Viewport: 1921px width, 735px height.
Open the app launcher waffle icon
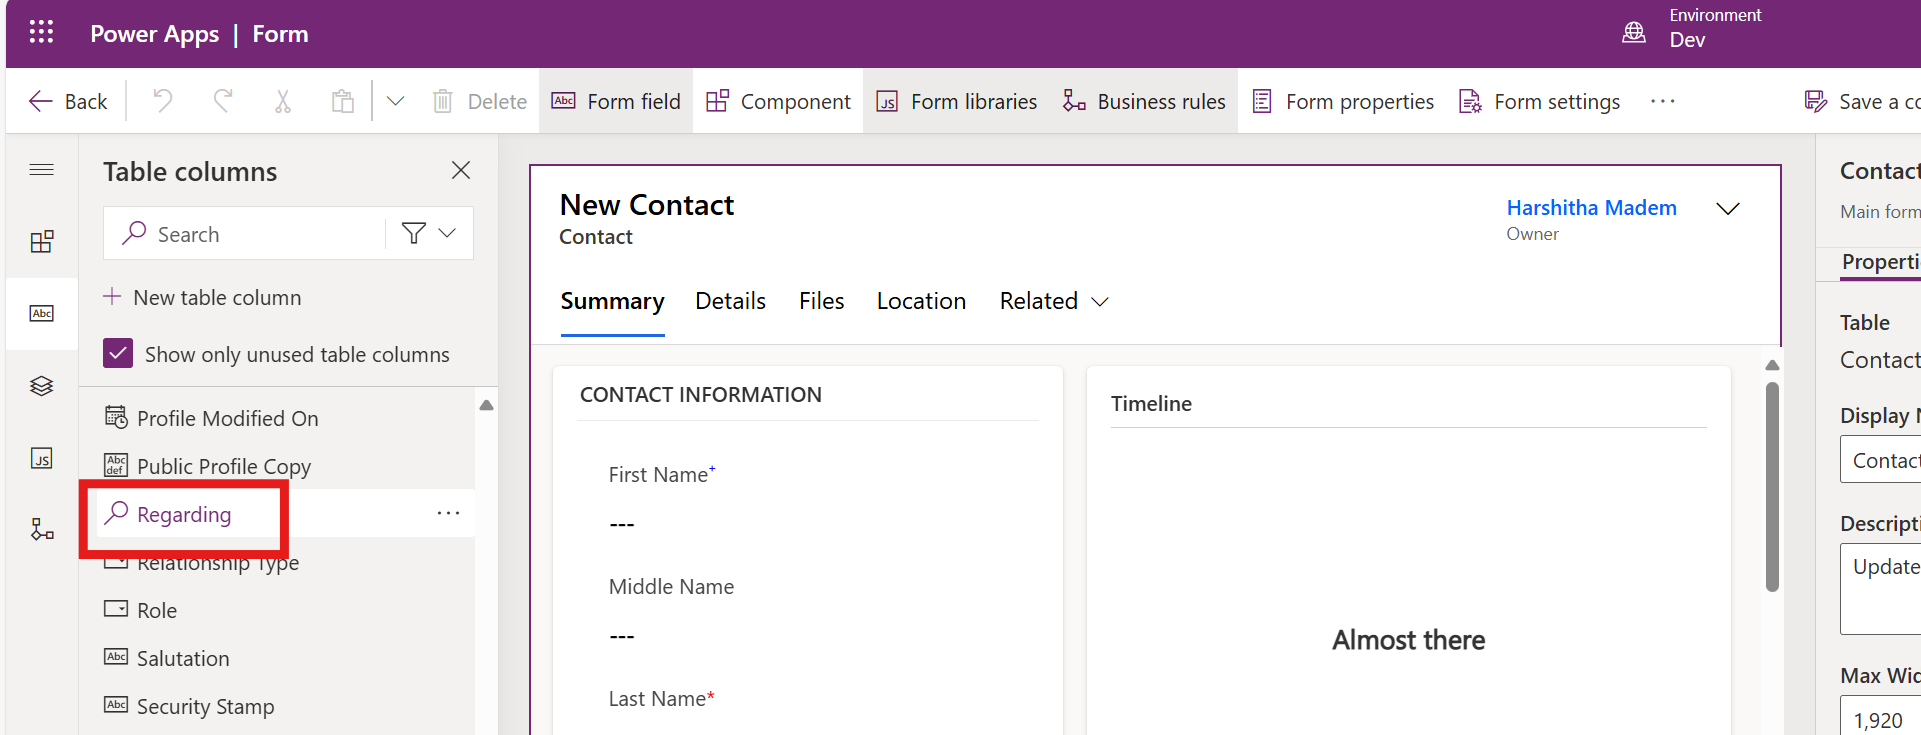click(x=41, y=33)
